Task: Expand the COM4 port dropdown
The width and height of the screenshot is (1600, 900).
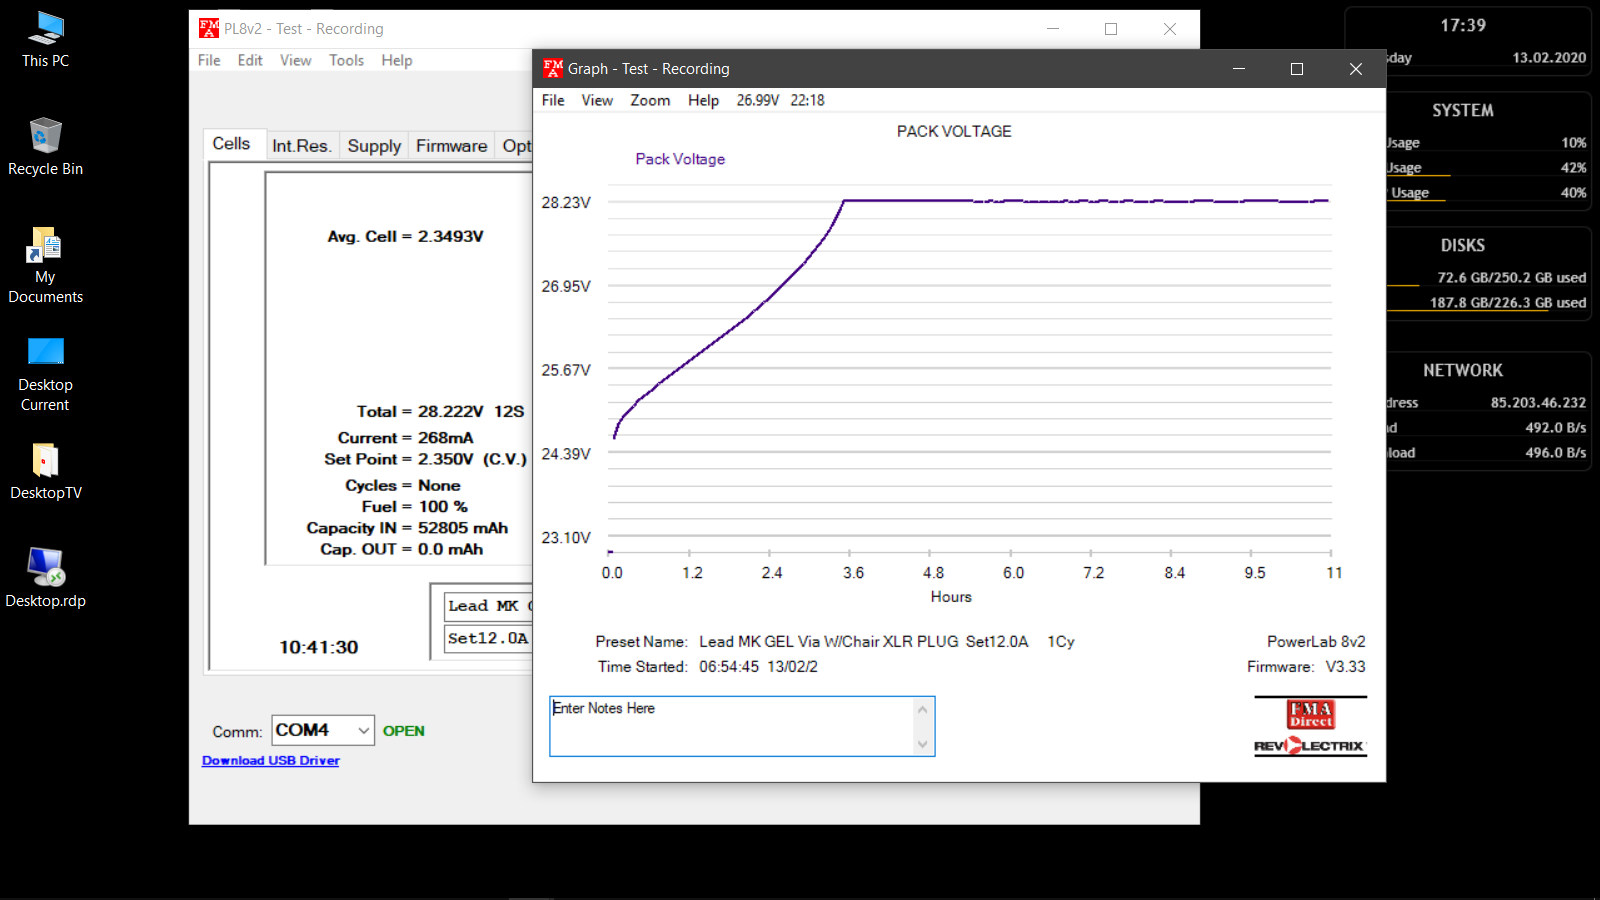Action: [363, 731]
